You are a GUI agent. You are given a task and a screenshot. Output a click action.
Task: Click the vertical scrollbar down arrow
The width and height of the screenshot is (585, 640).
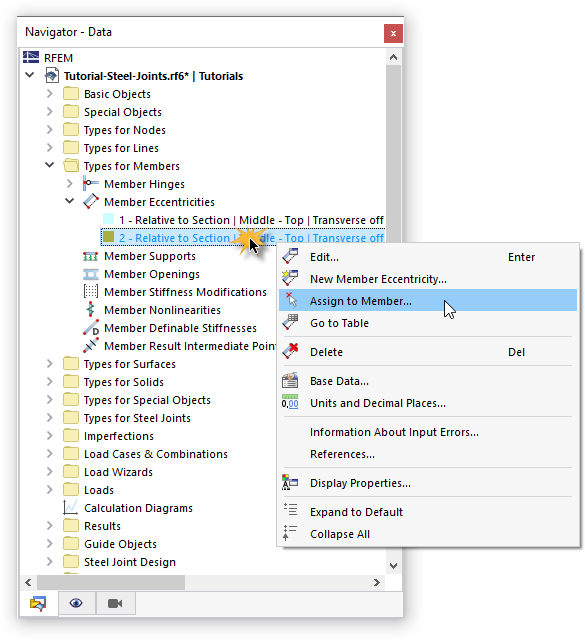pos(393,565)
